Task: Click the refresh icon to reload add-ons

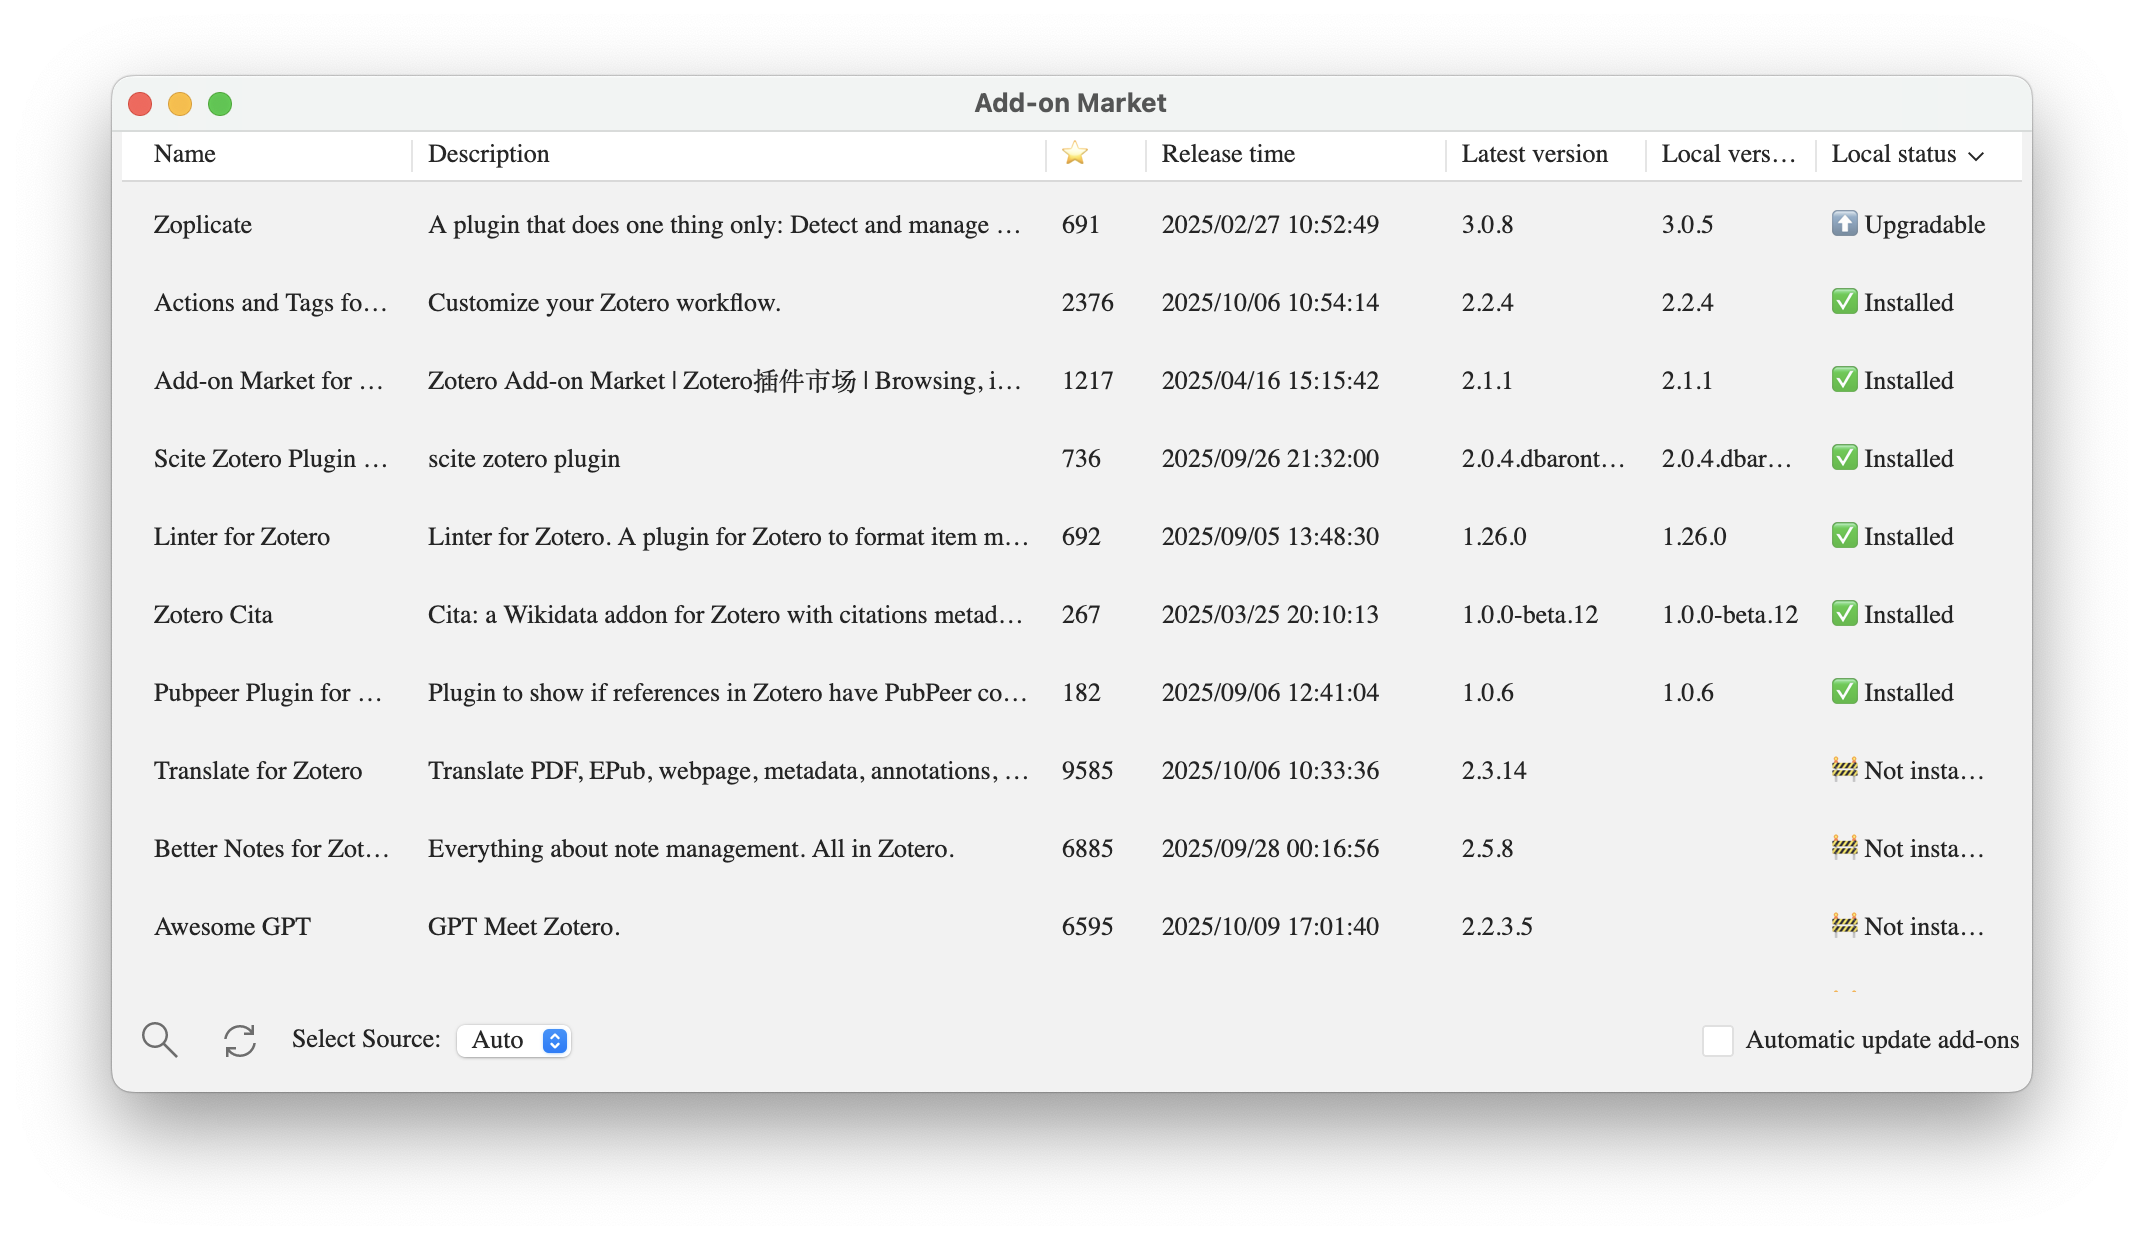Action: pos(239,1040)
